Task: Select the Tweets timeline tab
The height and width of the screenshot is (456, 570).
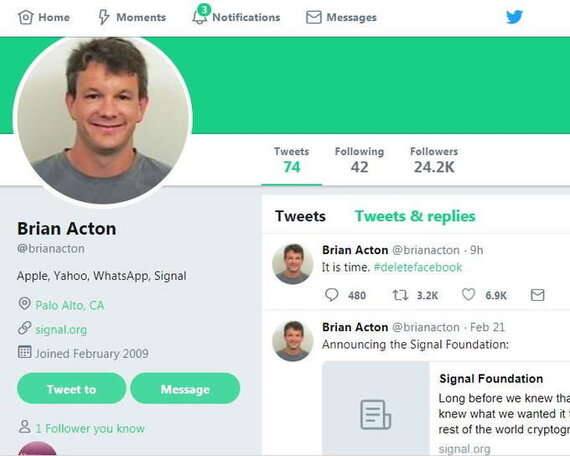Action: (300, 216)
